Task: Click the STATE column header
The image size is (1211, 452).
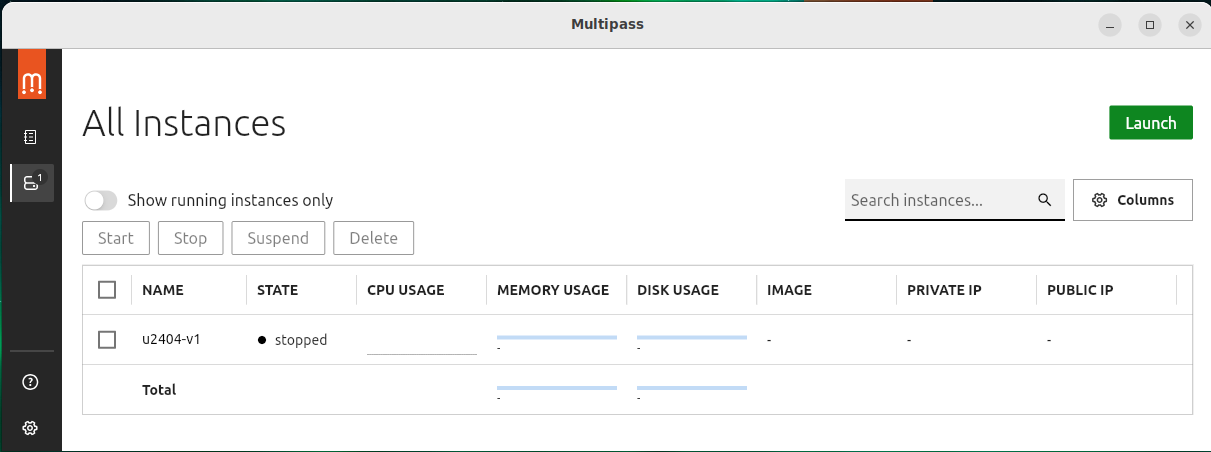Action: coord(277,290)
